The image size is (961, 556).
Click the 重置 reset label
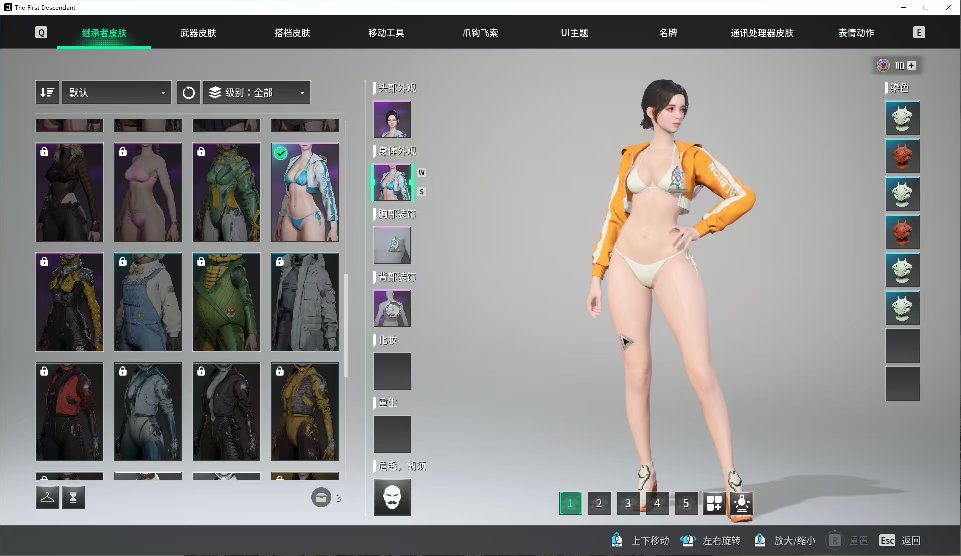point(859,540)
